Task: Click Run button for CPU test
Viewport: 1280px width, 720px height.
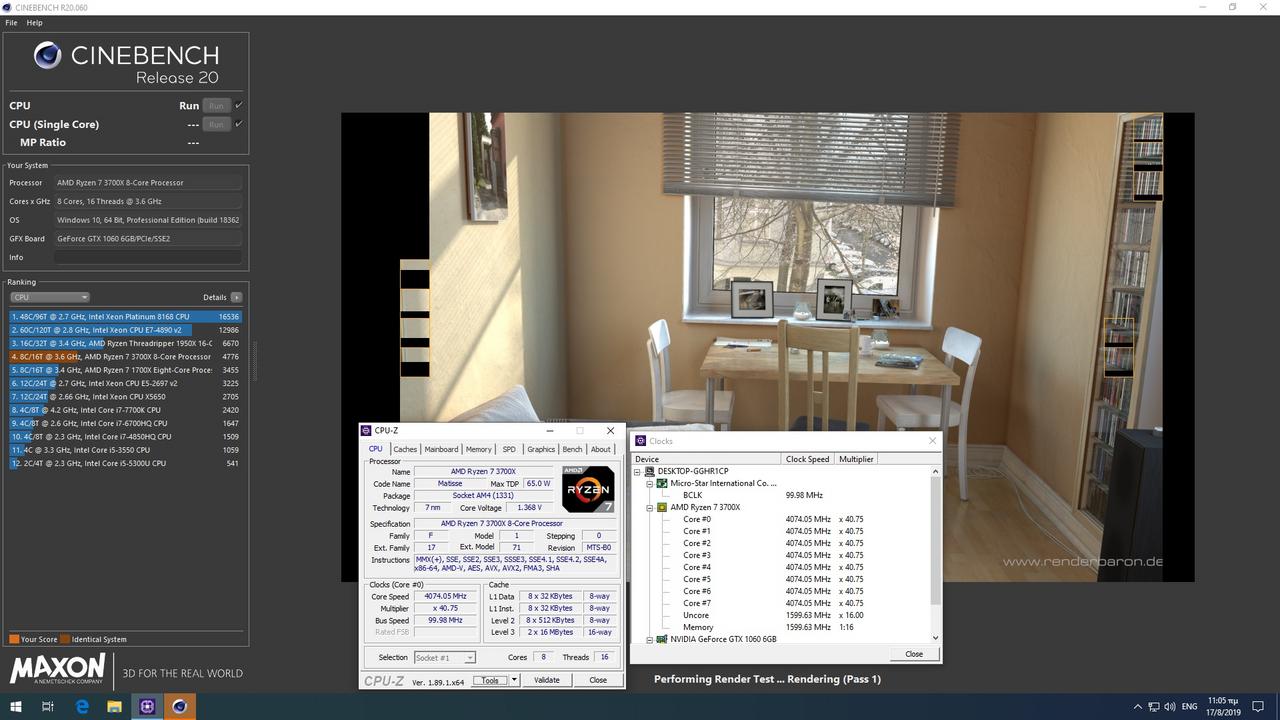Action: click(215, 105)
